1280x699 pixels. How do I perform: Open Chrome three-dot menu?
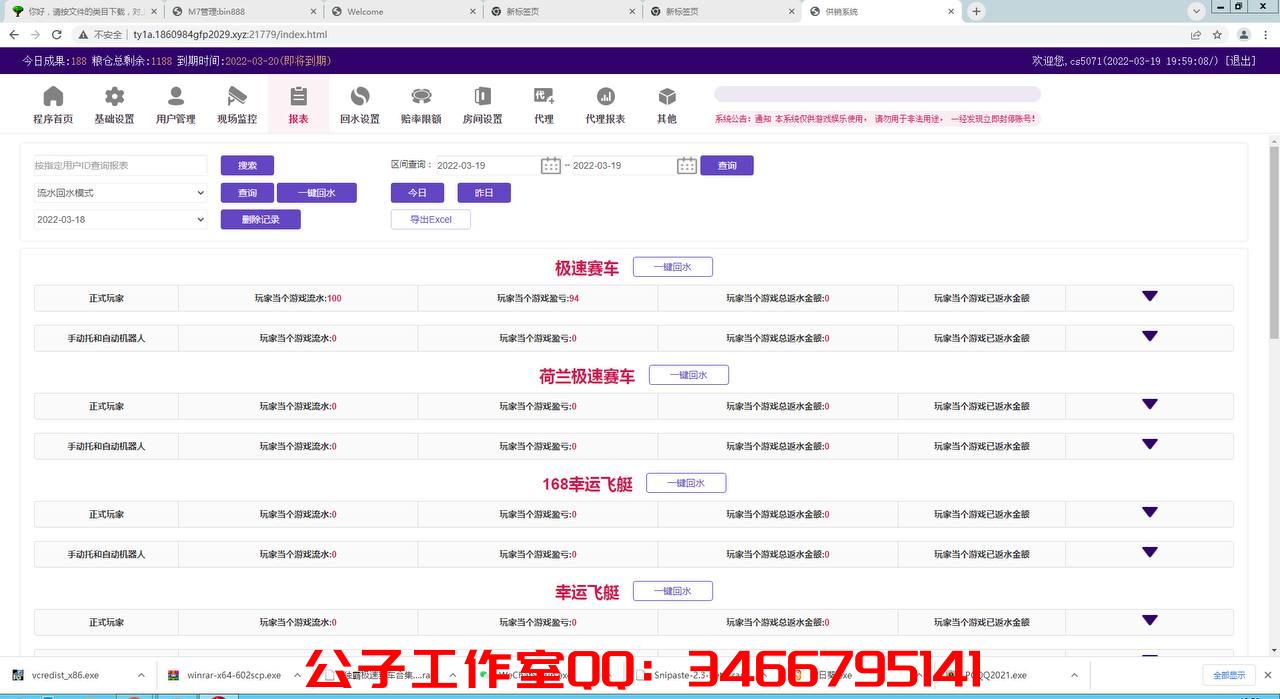[1266, 34]
